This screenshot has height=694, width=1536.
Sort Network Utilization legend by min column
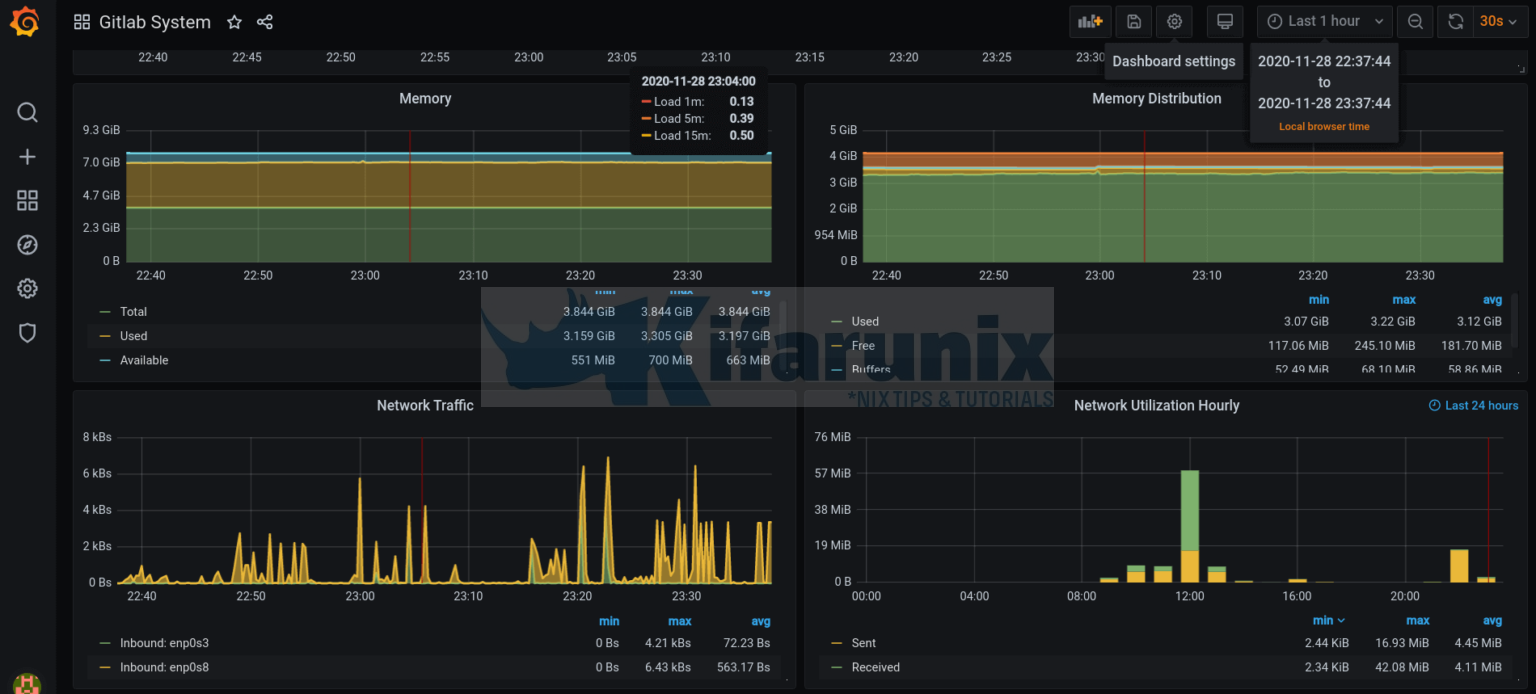(1327, 621)
